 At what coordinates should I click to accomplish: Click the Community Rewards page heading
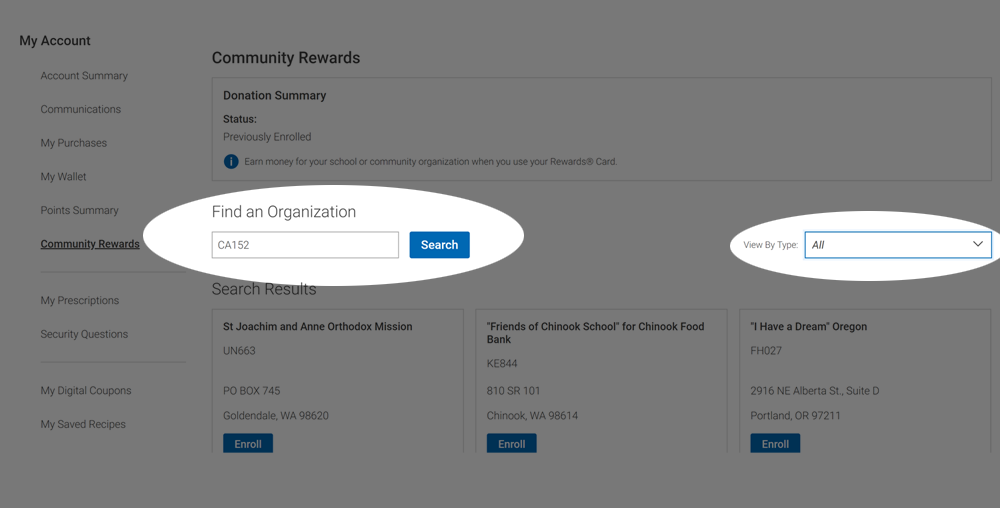click(x=286, y=57)
